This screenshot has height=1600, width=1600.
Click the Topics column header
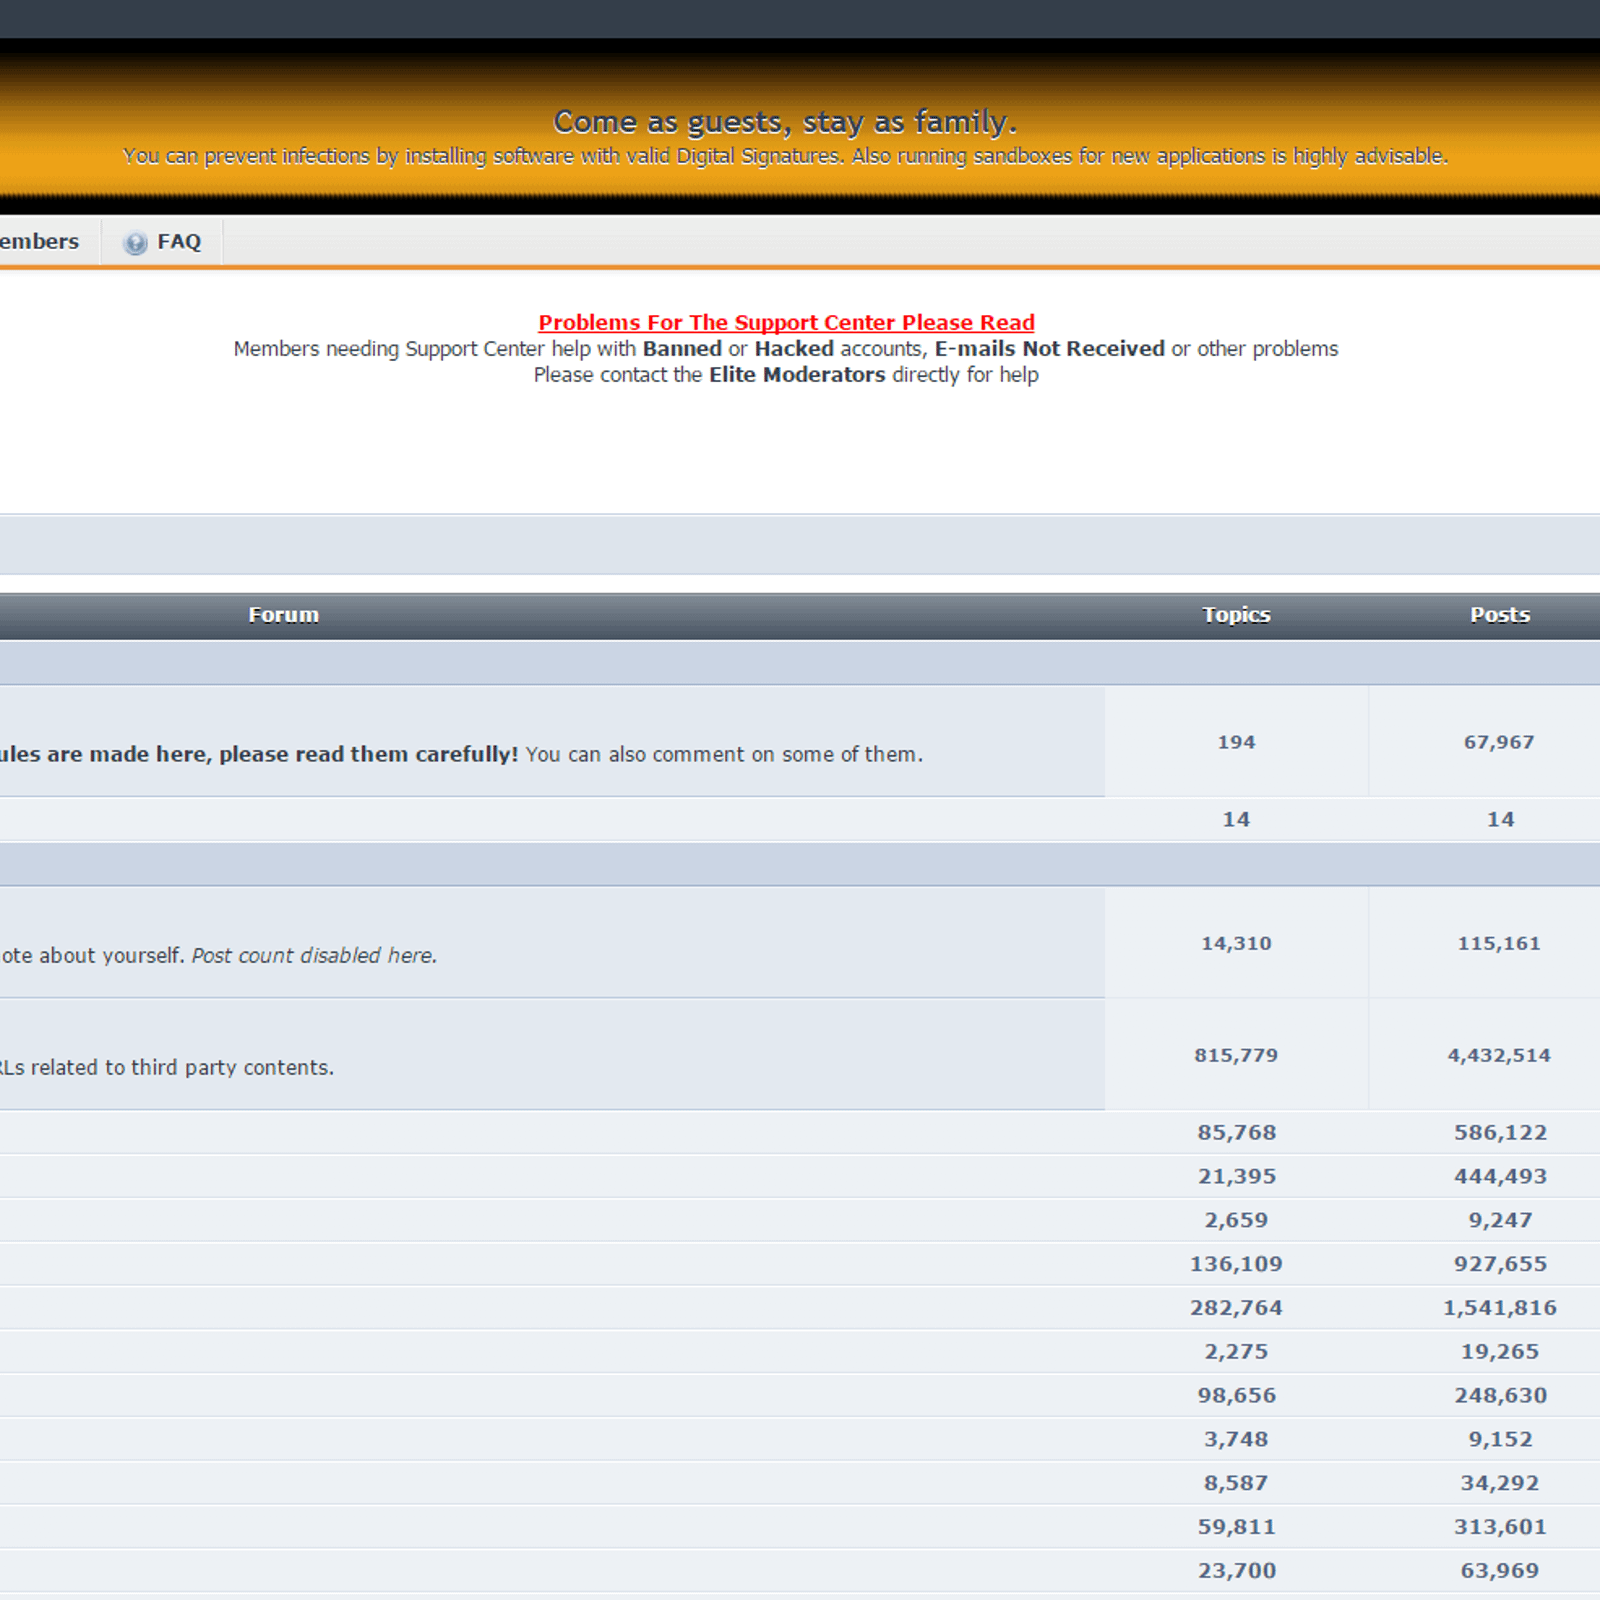tap(1236, 615)
